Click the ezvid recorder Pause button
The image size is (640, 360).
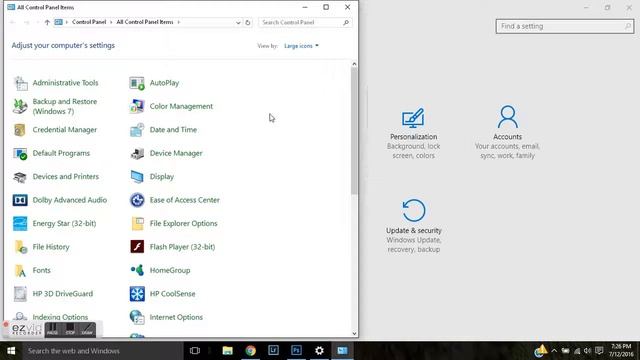(52, 329)
